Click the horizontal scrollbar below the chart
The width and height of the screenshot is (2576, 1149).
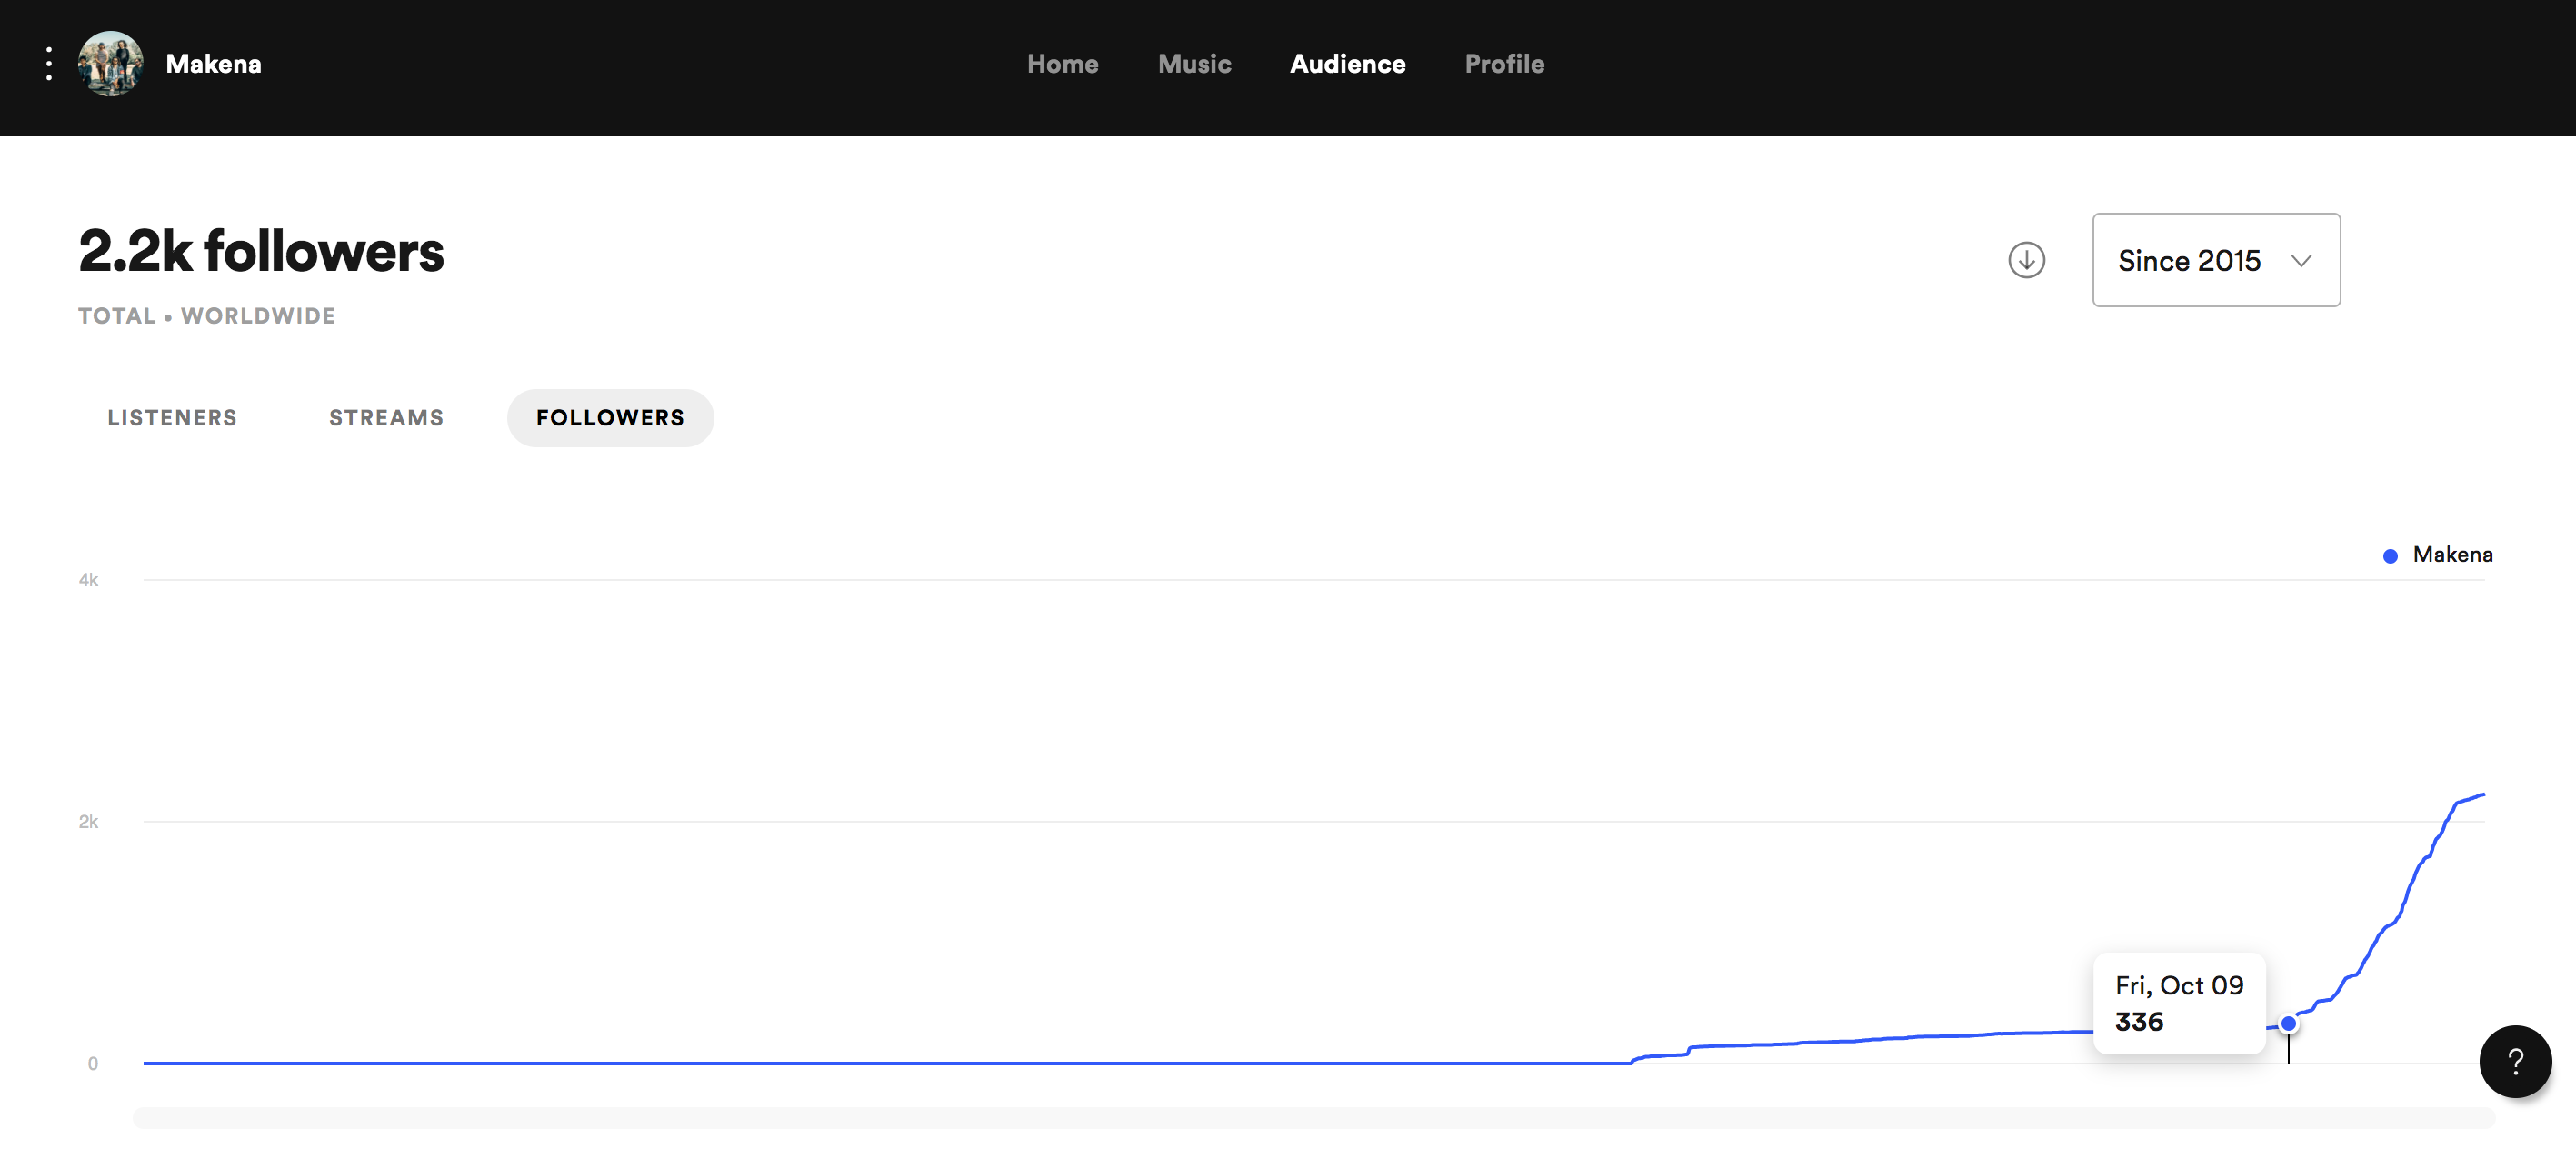click(x=1312, y=1118)
